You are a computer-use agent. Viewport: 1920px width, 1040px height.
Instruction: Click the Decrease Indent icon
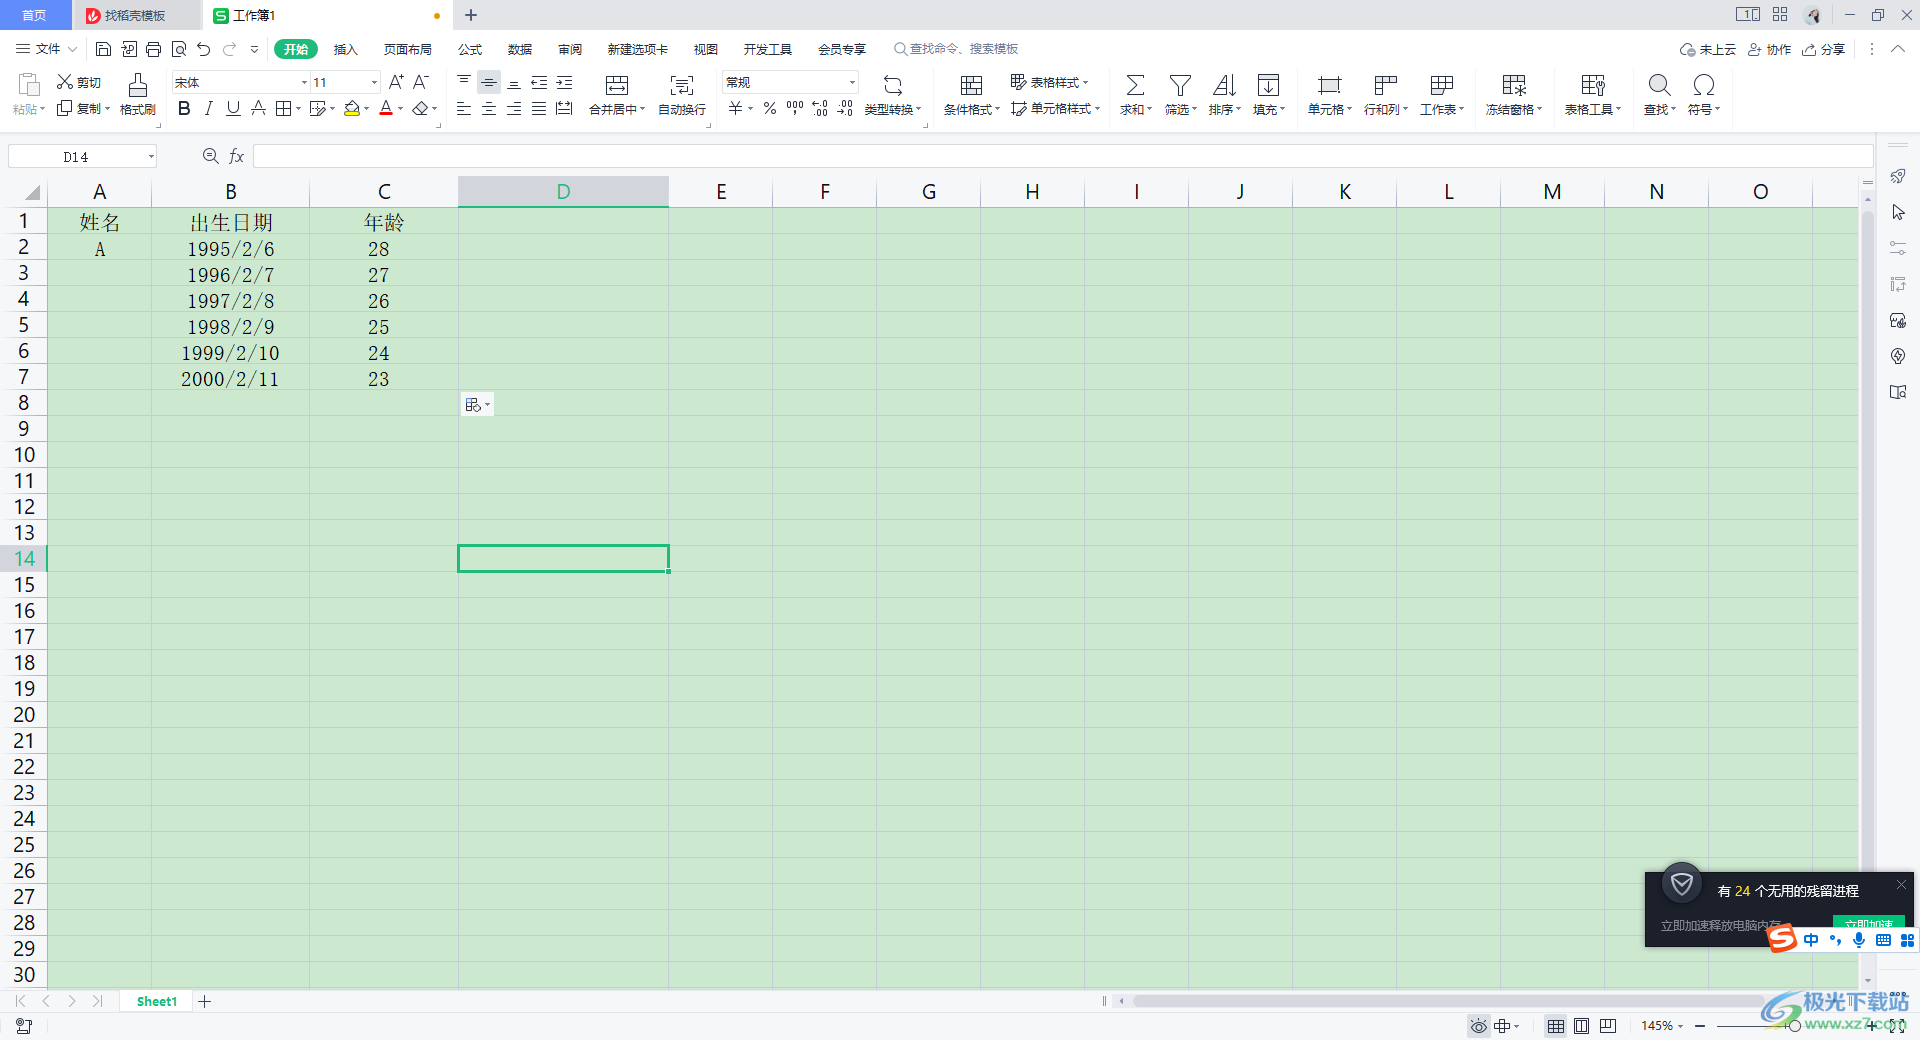(x=539, y=82)
